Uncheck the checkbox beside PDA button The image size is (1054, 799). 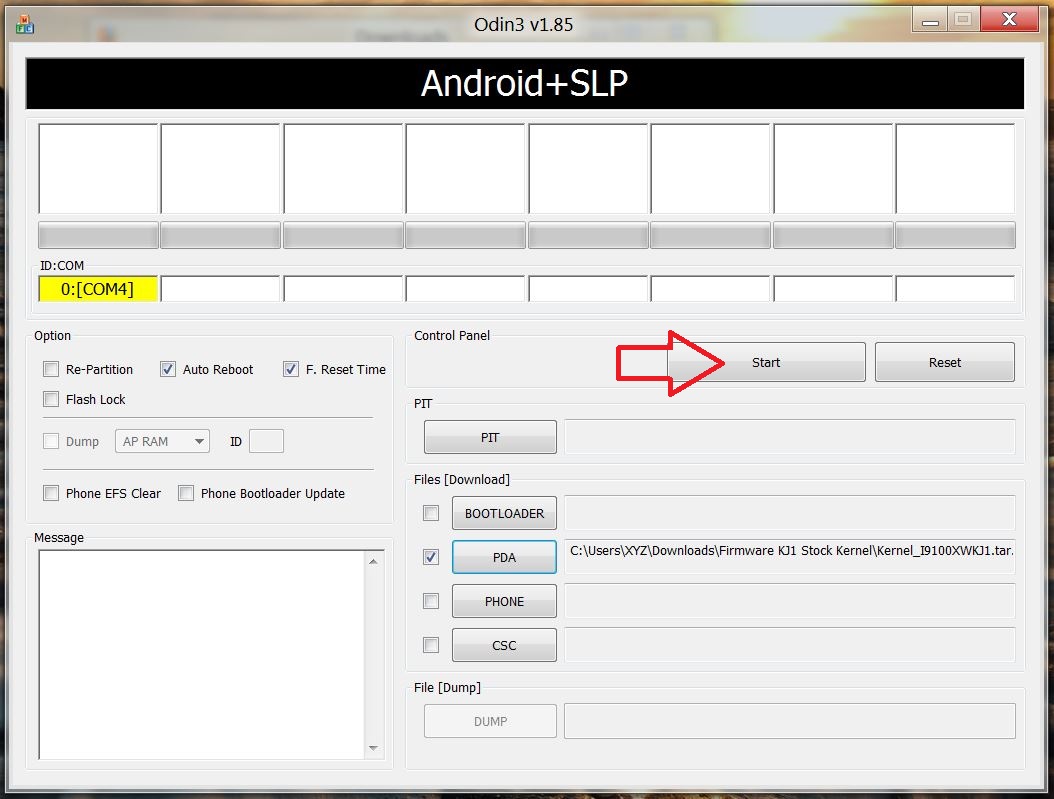pos(431,557)
